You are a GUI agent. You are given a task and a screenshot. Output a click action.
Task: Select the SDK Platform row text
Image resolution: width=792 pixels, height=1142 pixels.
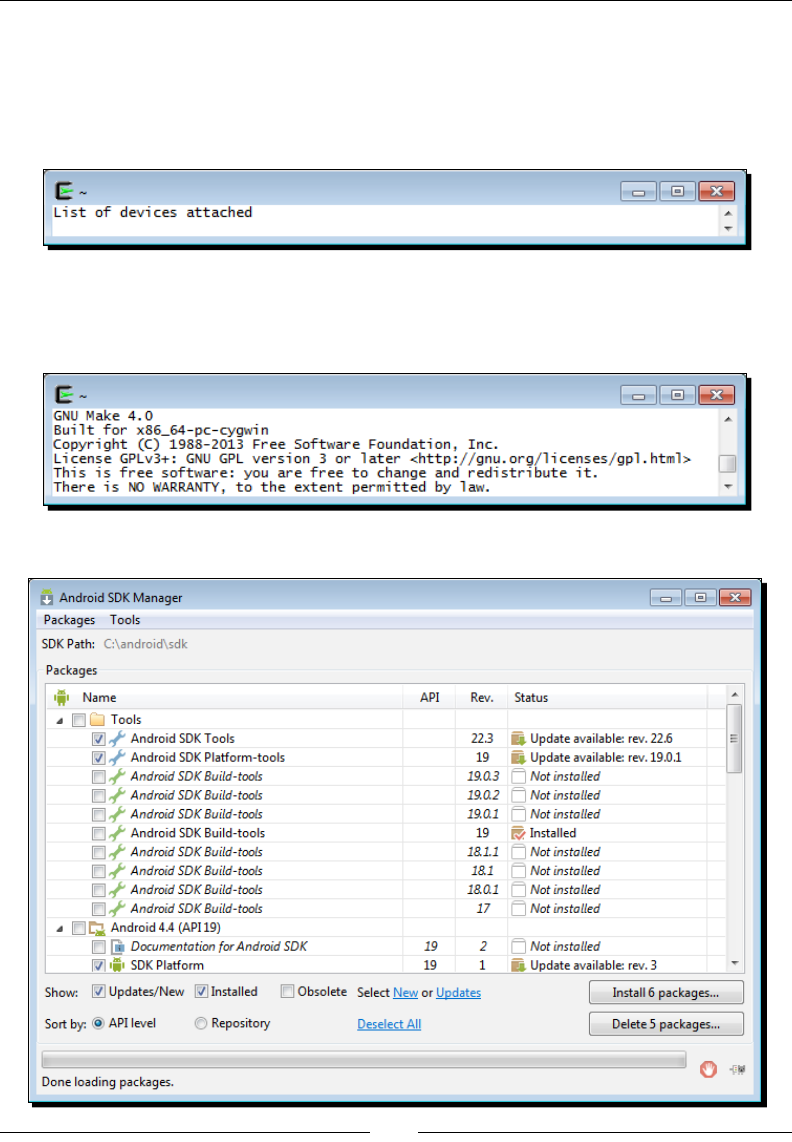[x=168, y=966]
